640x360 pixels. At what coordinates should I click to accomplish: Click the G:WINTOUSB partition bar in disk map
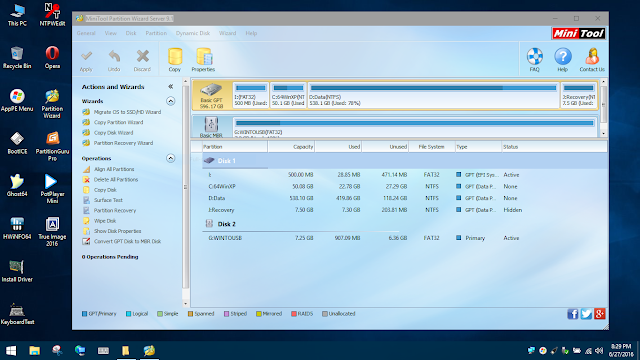(414, 127)
